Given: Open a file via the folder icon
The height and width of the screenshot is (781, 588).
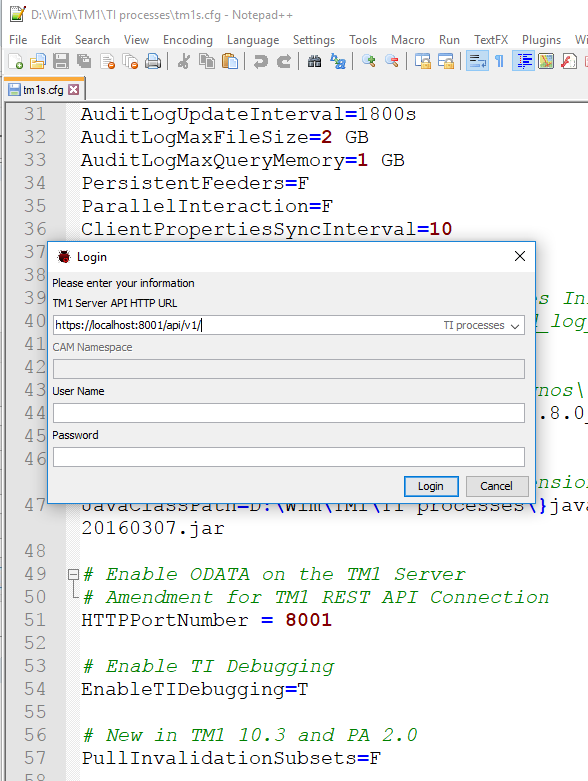Looking at the screenshot, I should click(38, 61).
